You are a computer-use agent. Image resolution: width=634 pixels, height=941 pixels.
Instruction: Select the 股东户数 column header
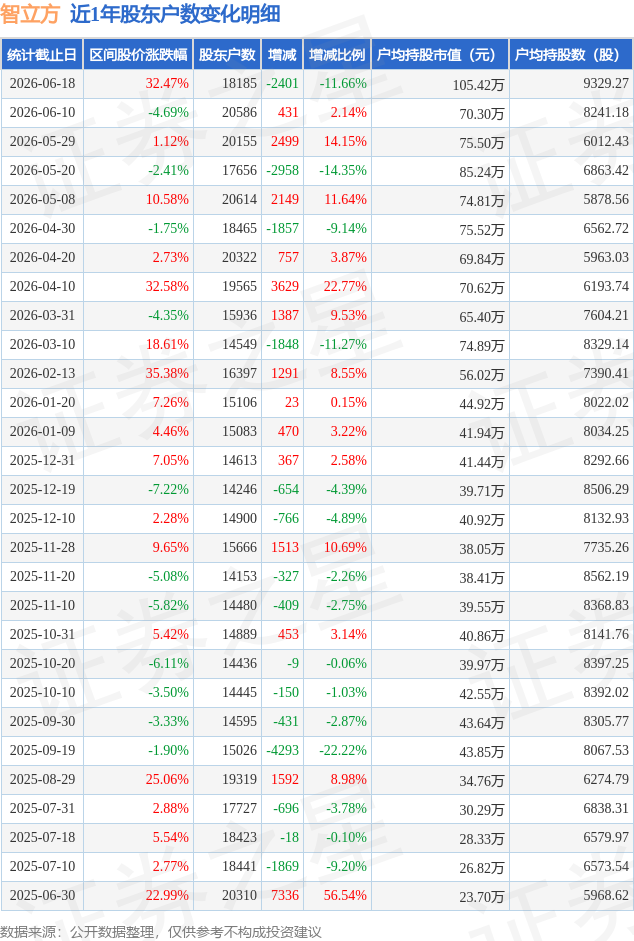(227, 55)
